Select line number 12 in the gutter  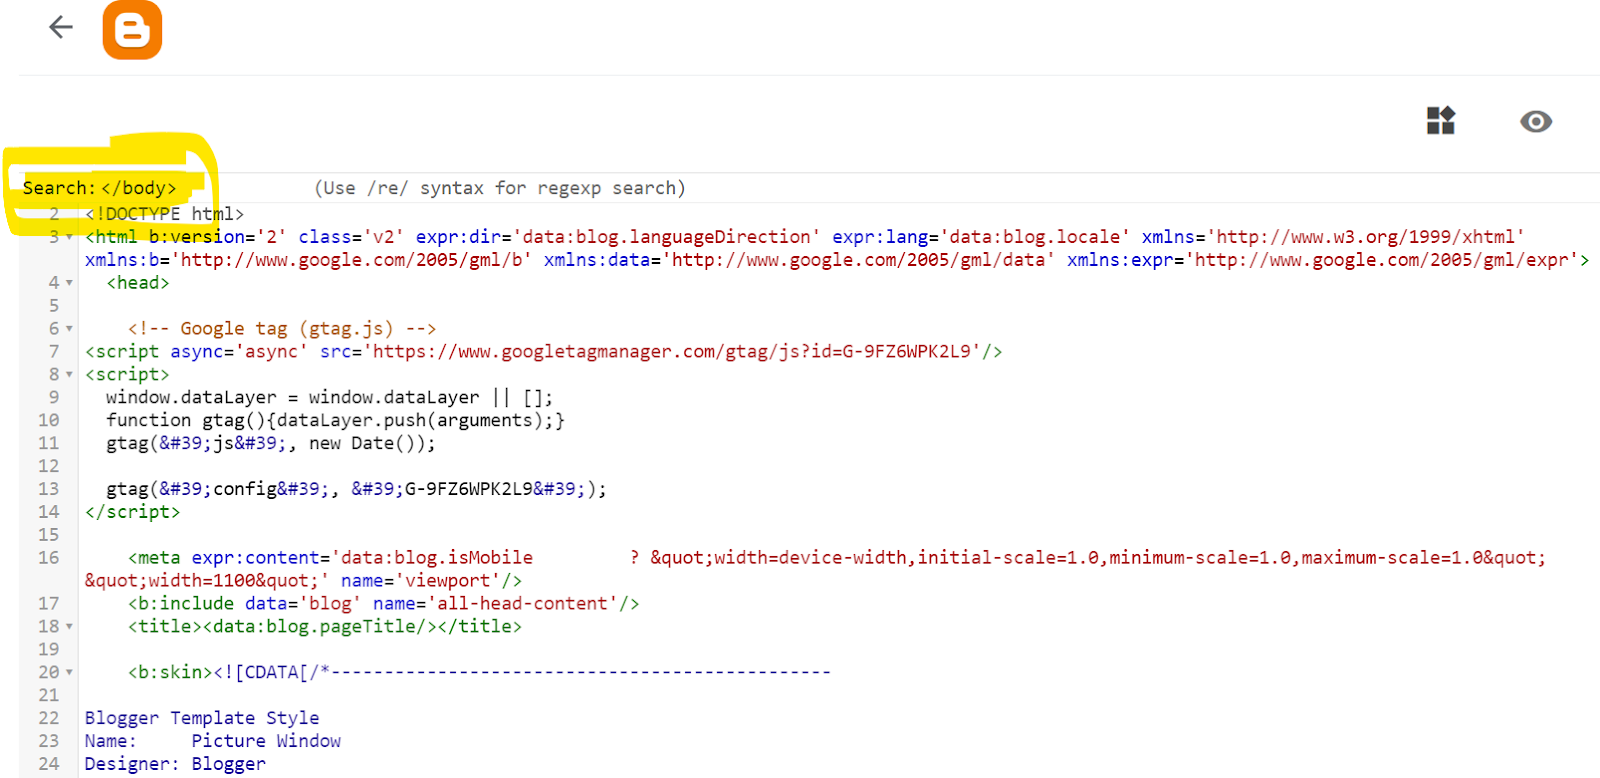point(49,467)
